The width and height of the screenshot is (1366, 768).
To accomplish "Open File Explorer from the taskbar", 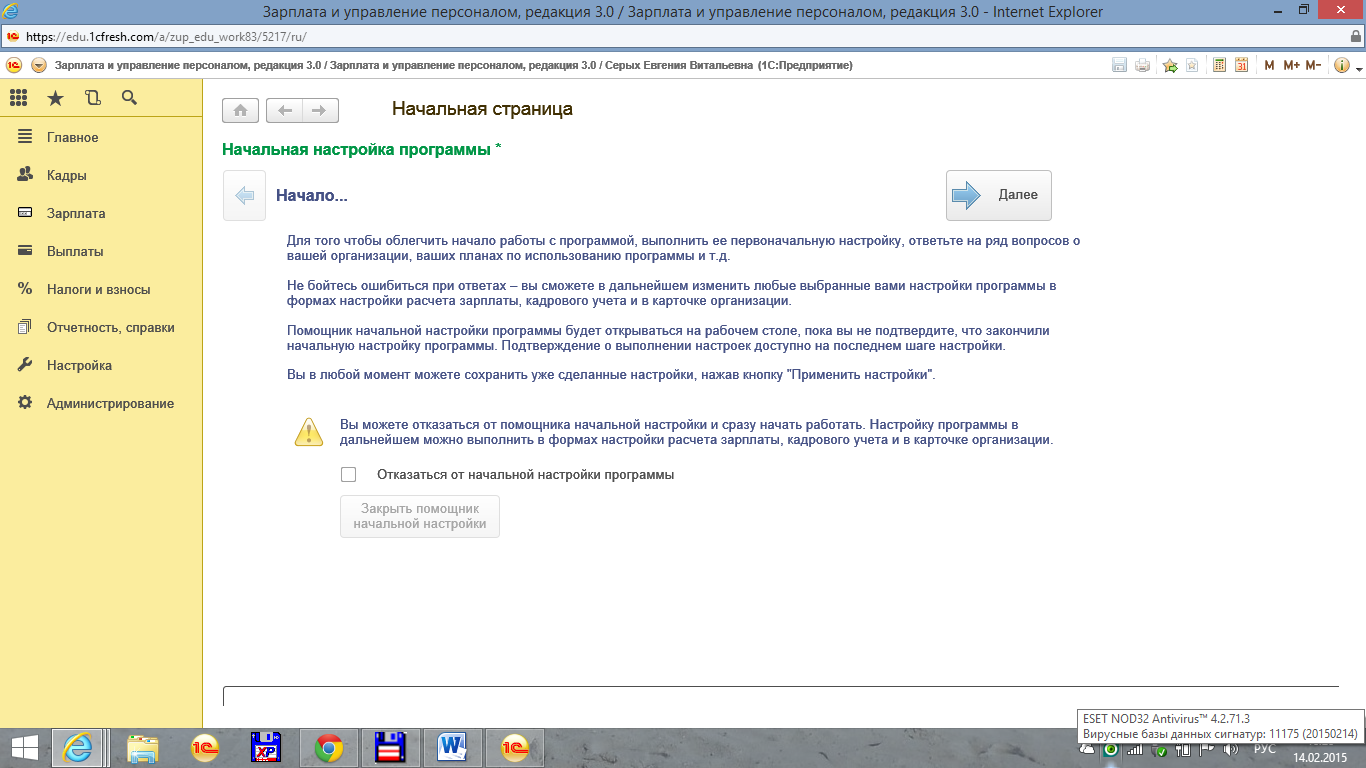I will [143, 748].
